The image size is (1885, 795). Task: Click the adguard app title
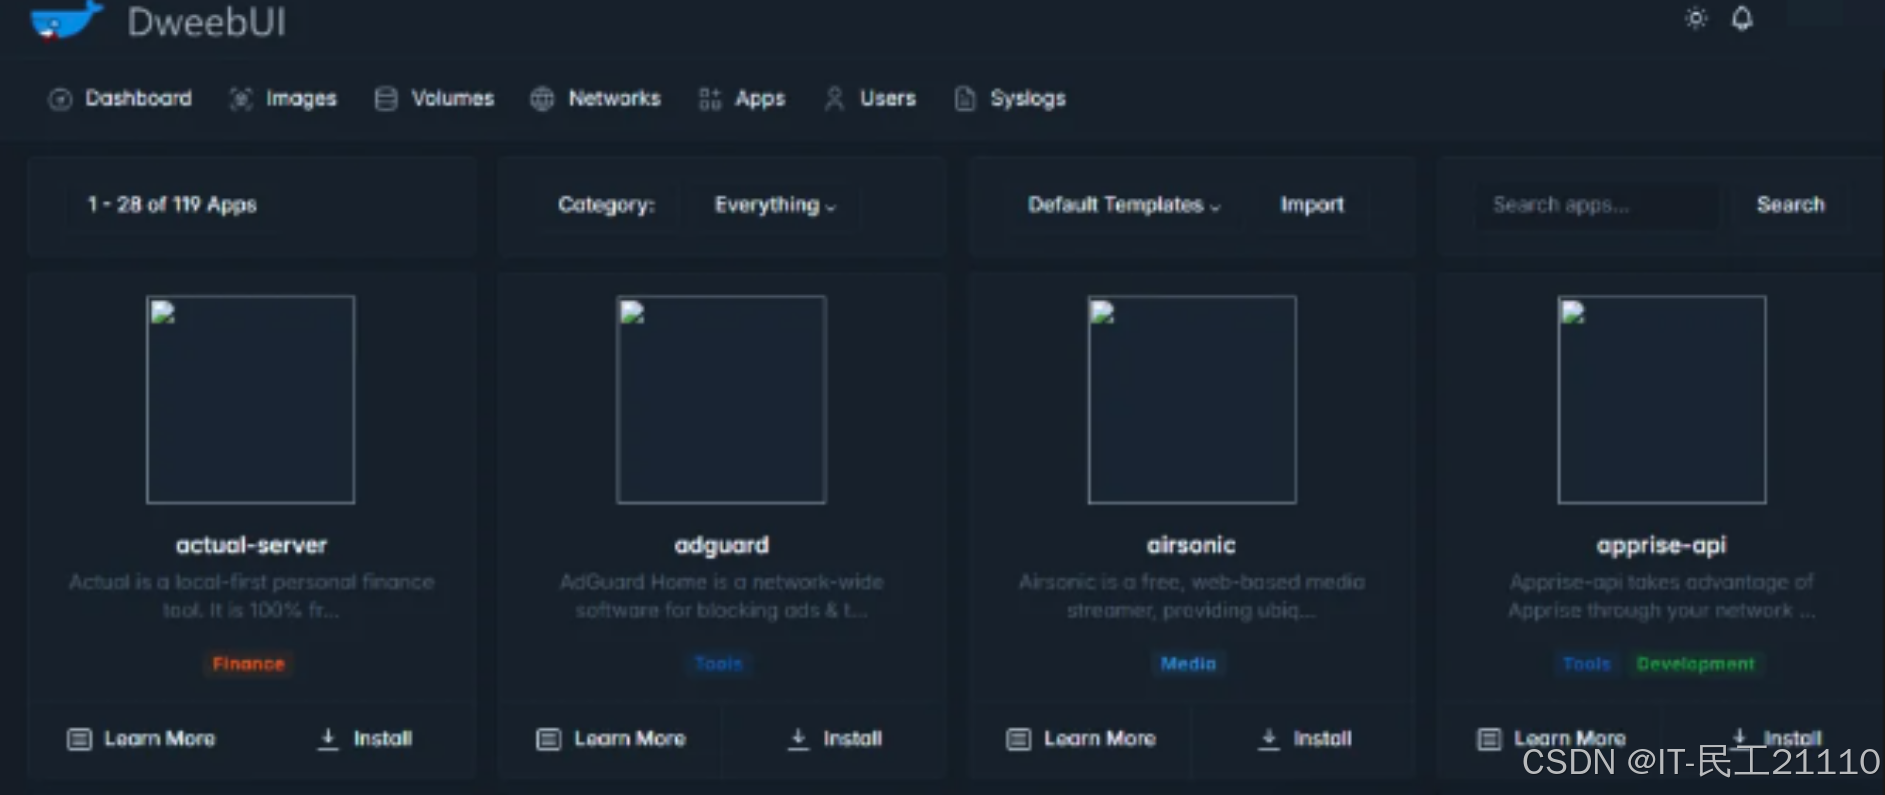(721, 545)
